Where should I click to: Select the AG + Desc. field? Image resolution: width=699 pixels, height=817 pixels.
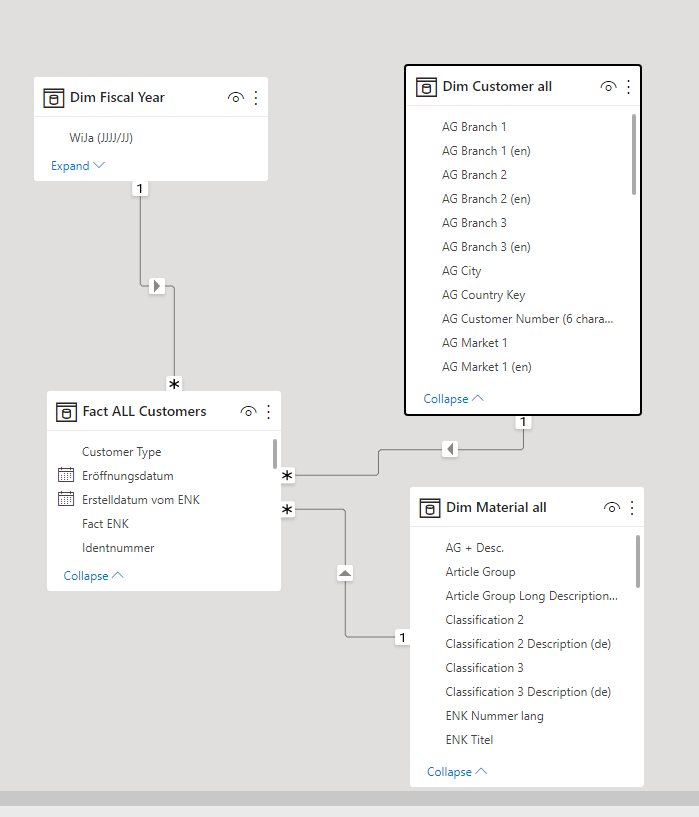pyautogui.click(x=475, y=548)
